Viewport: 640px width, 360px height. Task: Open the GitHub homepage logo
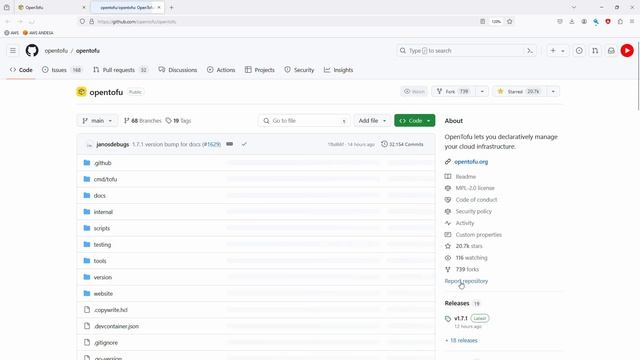point(32,51)
